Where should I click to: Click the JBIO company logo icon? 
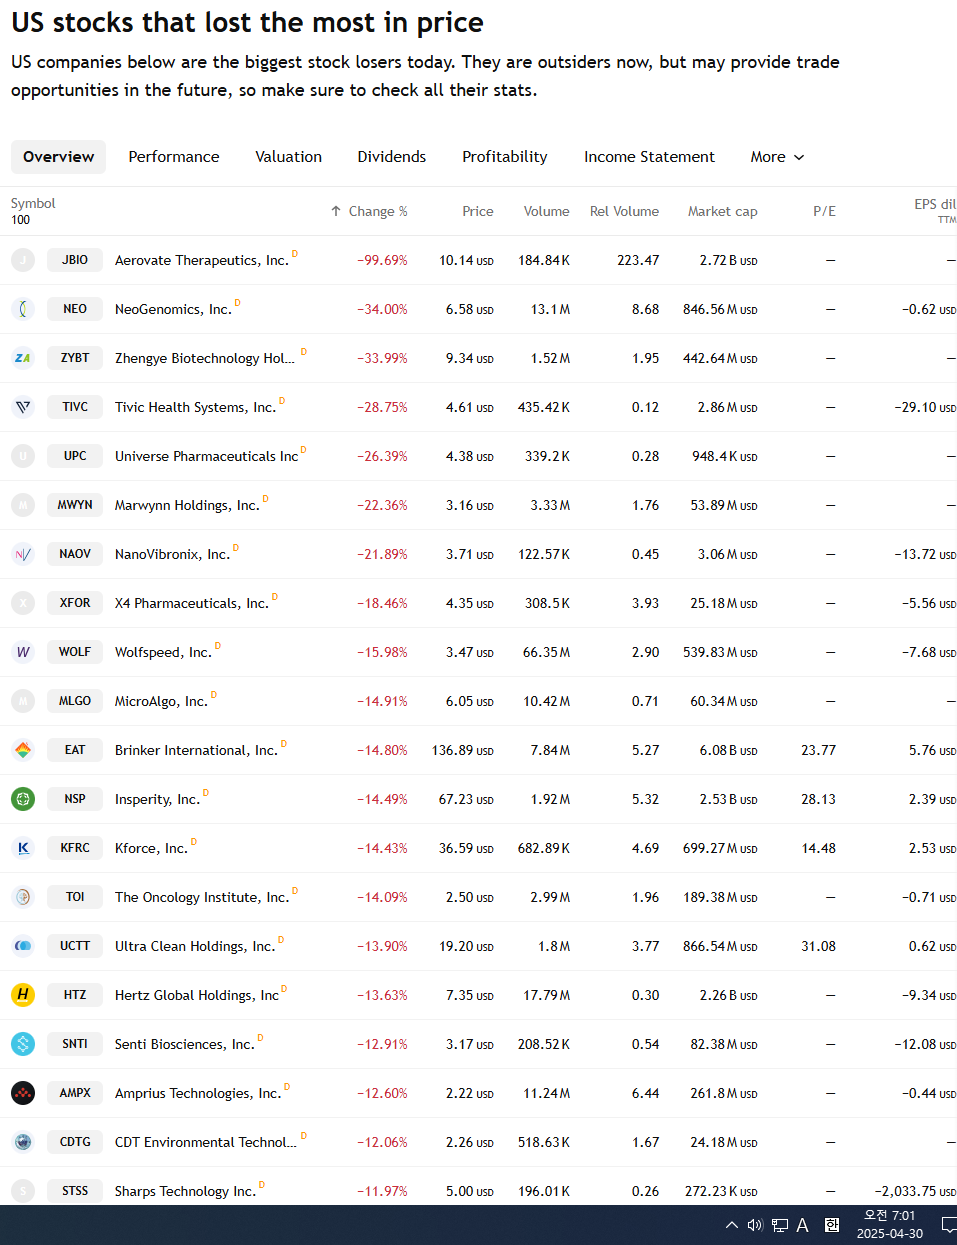(23, 260)
